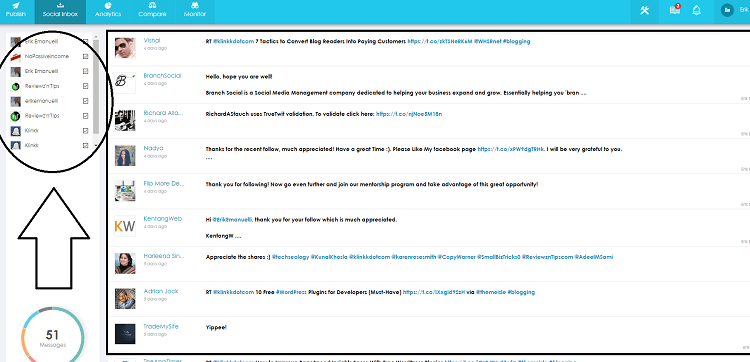Open the TrueTwit validation t.co link

coord(409,114)
